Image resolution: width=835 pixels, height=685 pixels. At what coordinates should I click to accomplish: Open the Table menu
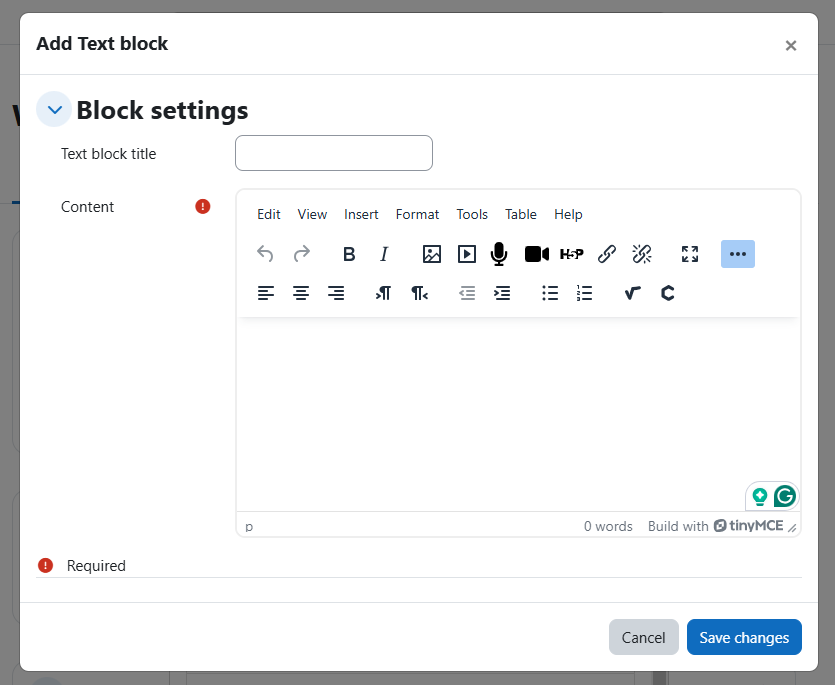click(x=520, y=214)
